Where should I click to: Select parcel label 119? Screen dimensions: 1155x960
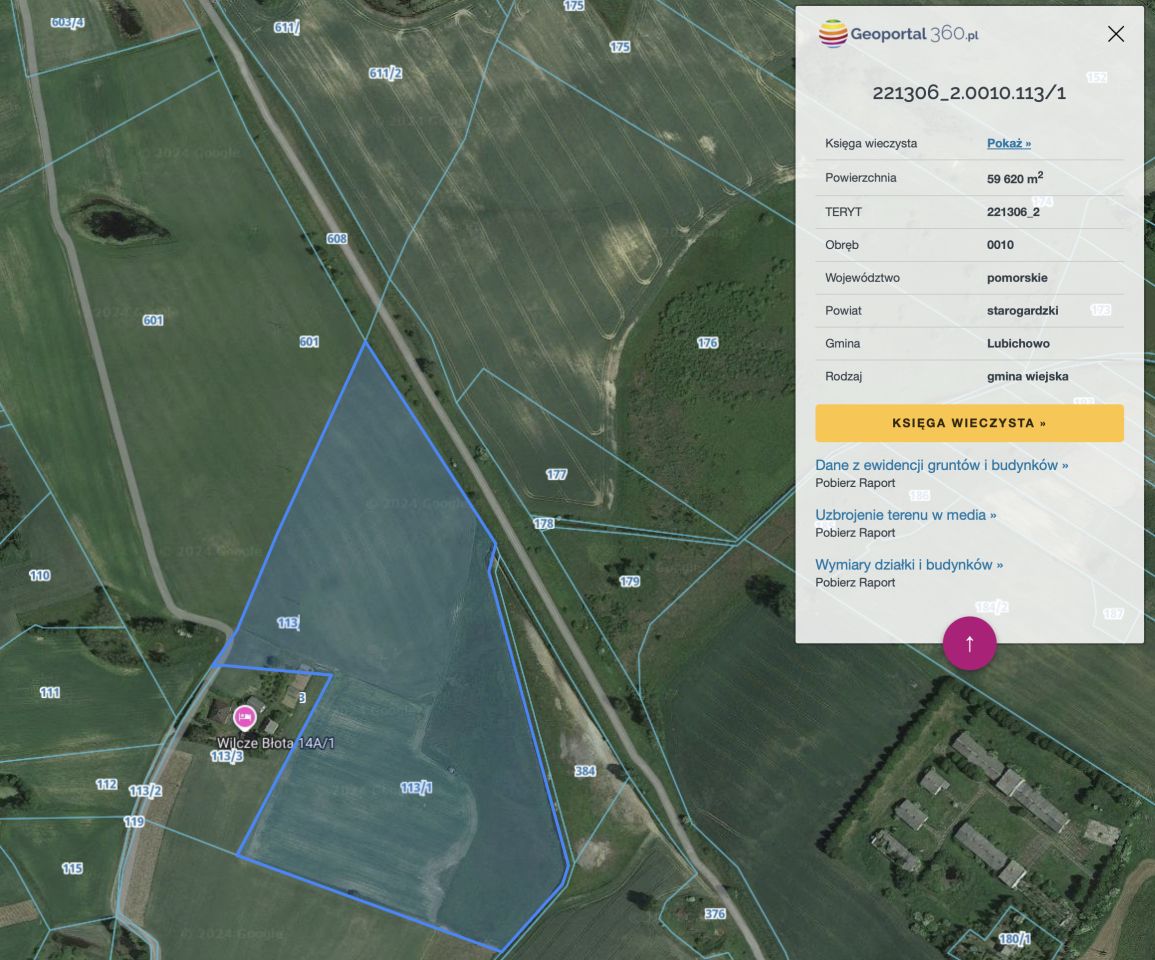(x=134, y=821)
